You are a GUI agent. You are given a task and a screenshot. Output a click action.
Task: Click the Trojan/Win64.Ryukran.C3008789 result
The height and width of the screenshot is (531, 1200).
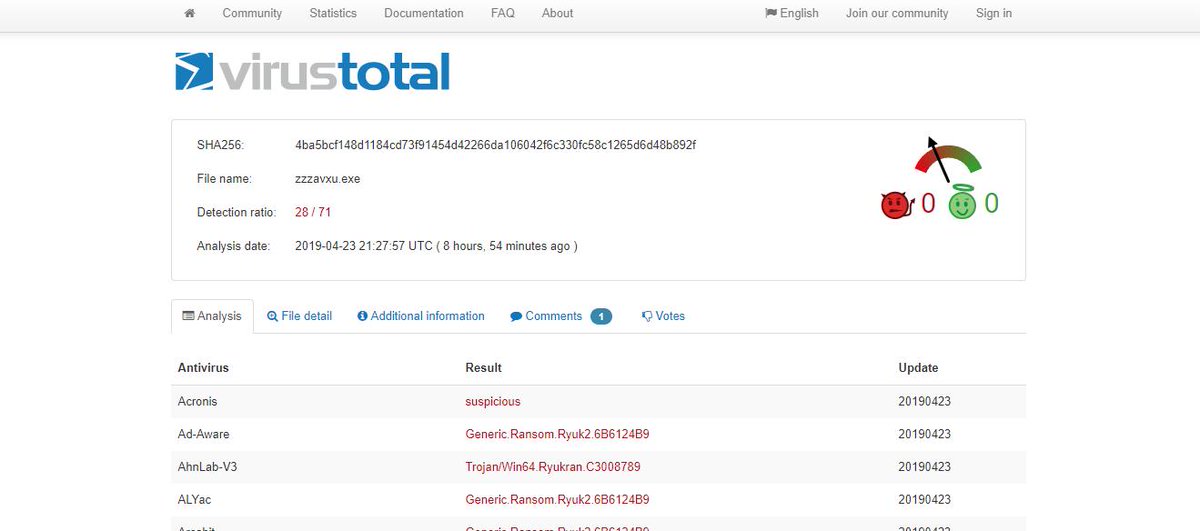(553, 467)
